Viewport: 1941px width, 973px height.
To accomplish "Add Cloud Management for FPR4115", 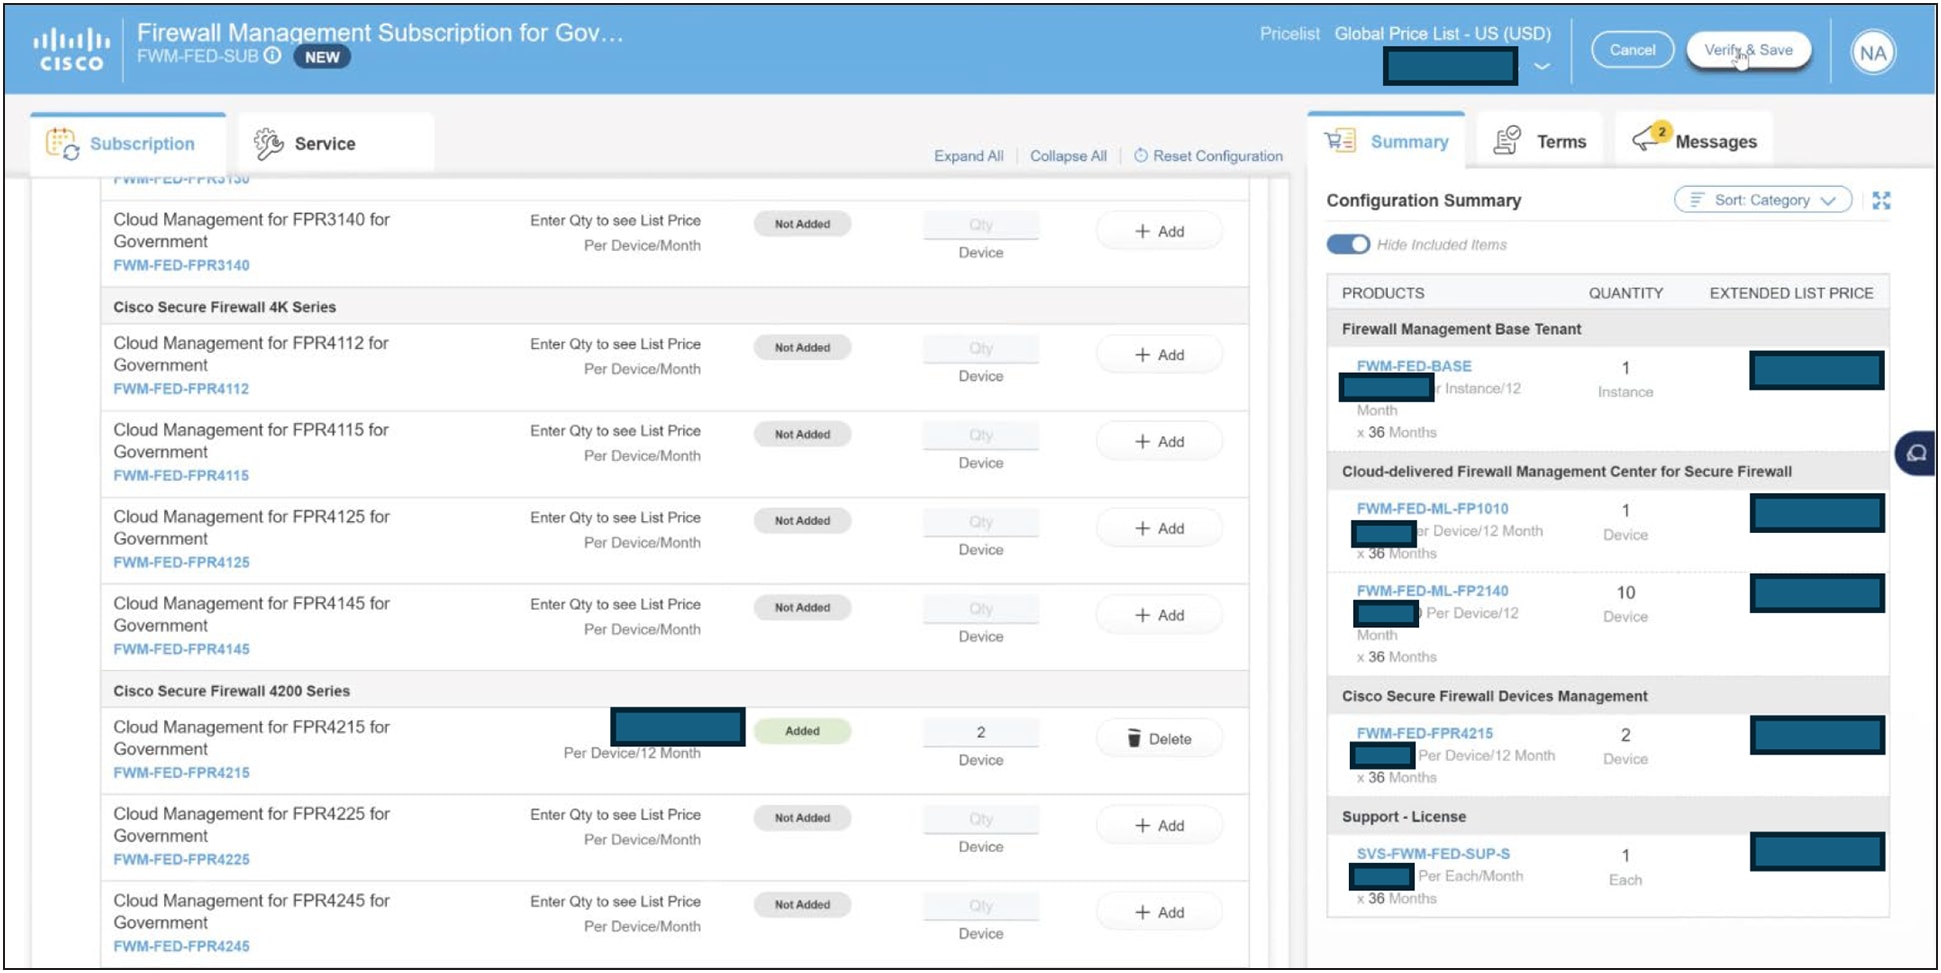I will pos(1159,442).
